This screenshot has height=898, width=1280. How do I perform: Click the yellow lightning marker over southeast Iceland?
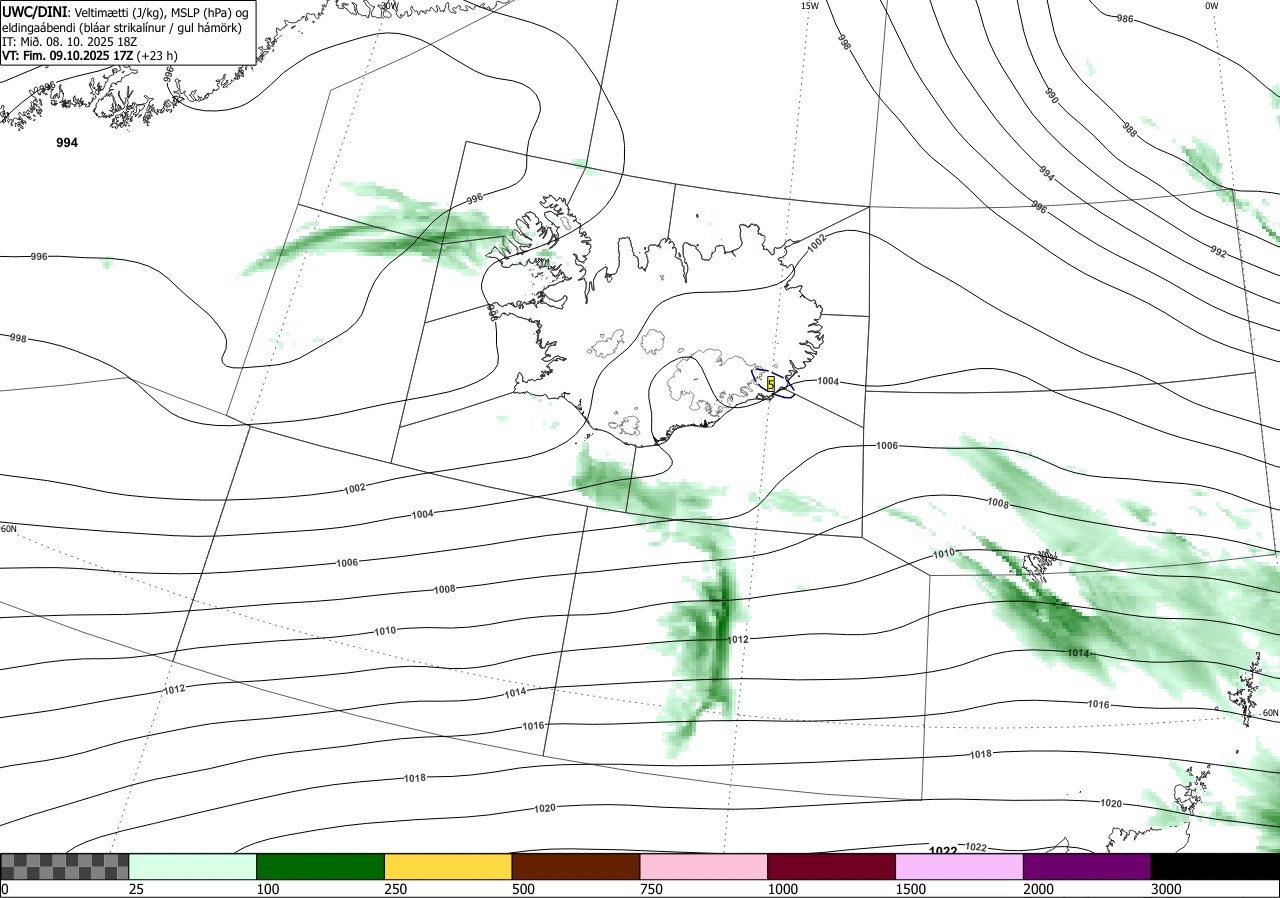(771, 383)
